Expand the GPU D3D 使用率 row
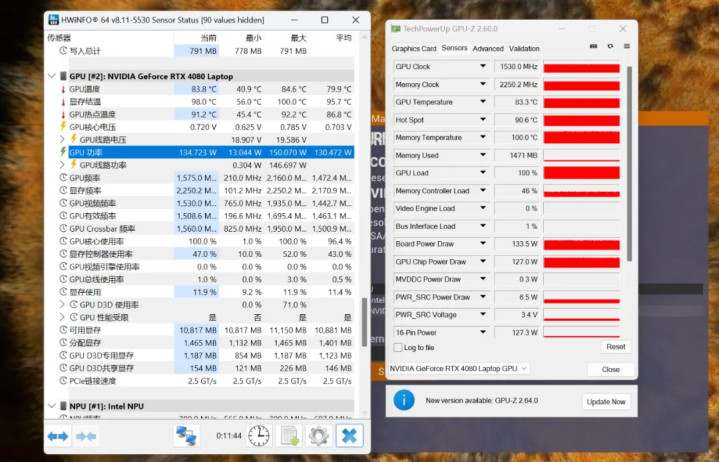This screenshot has height=462, width=719. (x=62, y=304)
